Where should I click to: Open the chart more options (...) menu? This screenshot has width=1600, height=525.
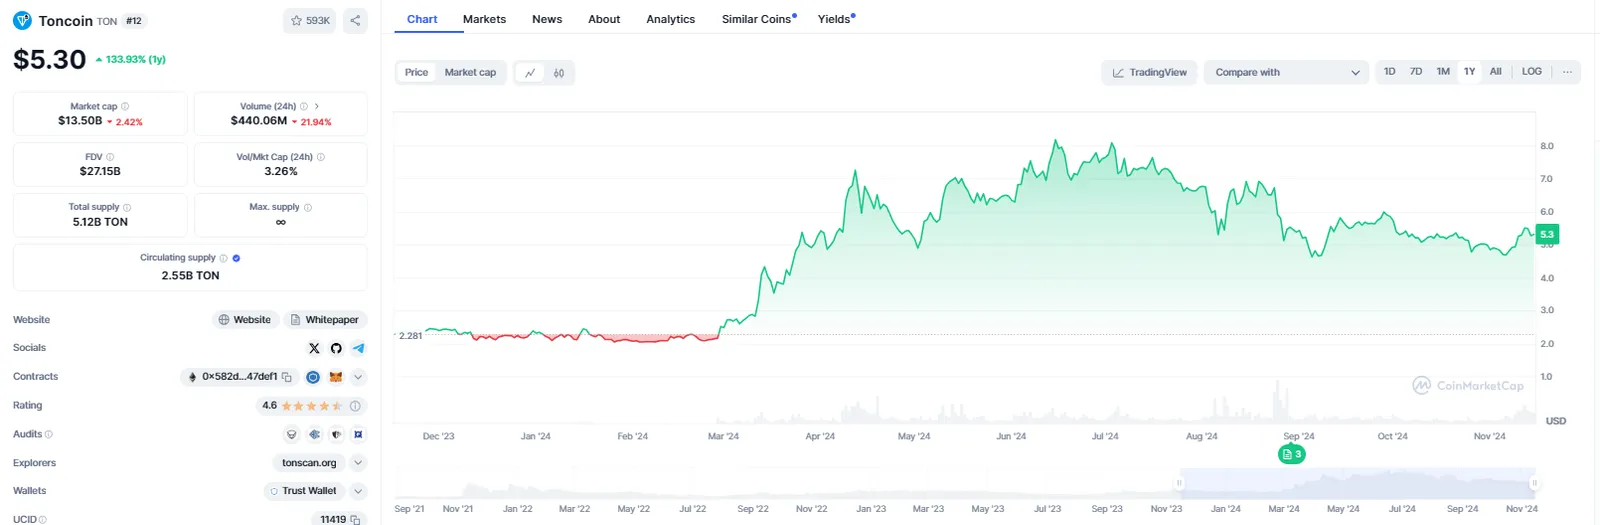1567,72
